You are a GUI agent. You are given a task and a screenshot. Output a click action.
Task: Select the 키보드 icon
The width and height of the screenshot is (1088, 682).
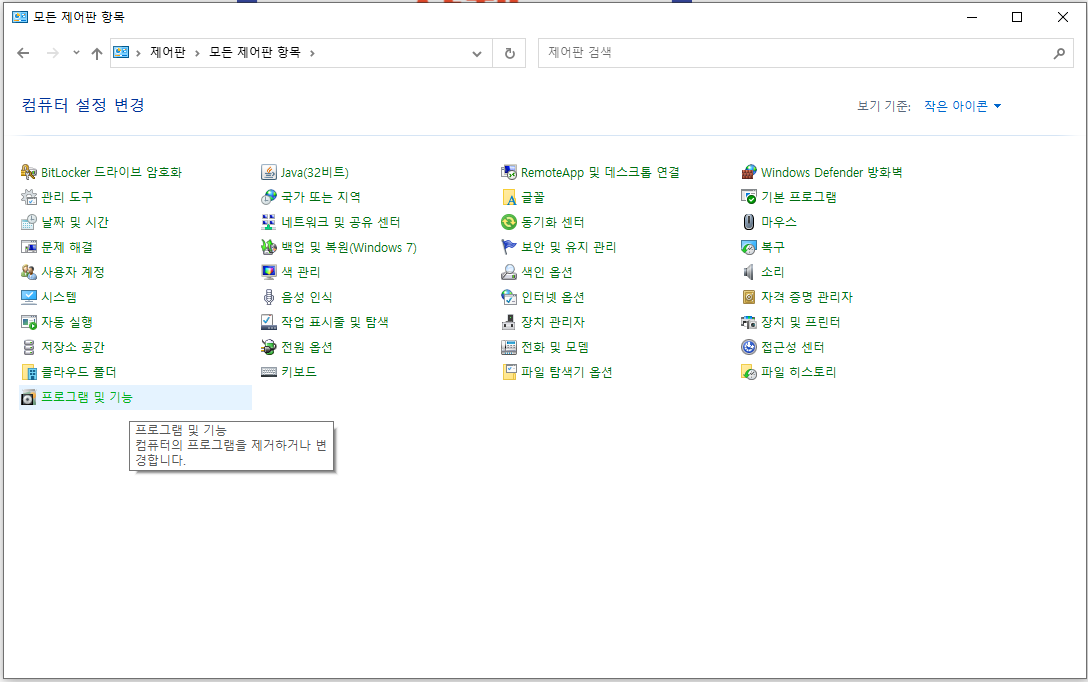[x=291, y=372]
